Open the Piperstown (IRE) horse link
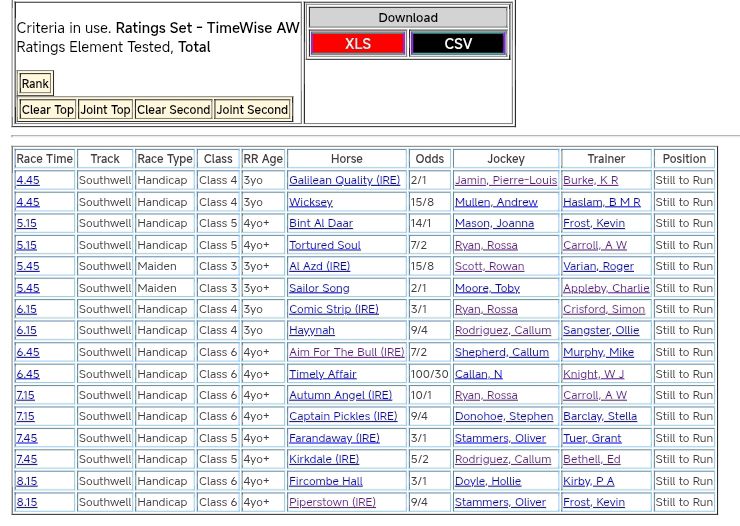Image resolution: width=740 pixels, height=526 pixels. click(332, 503)
